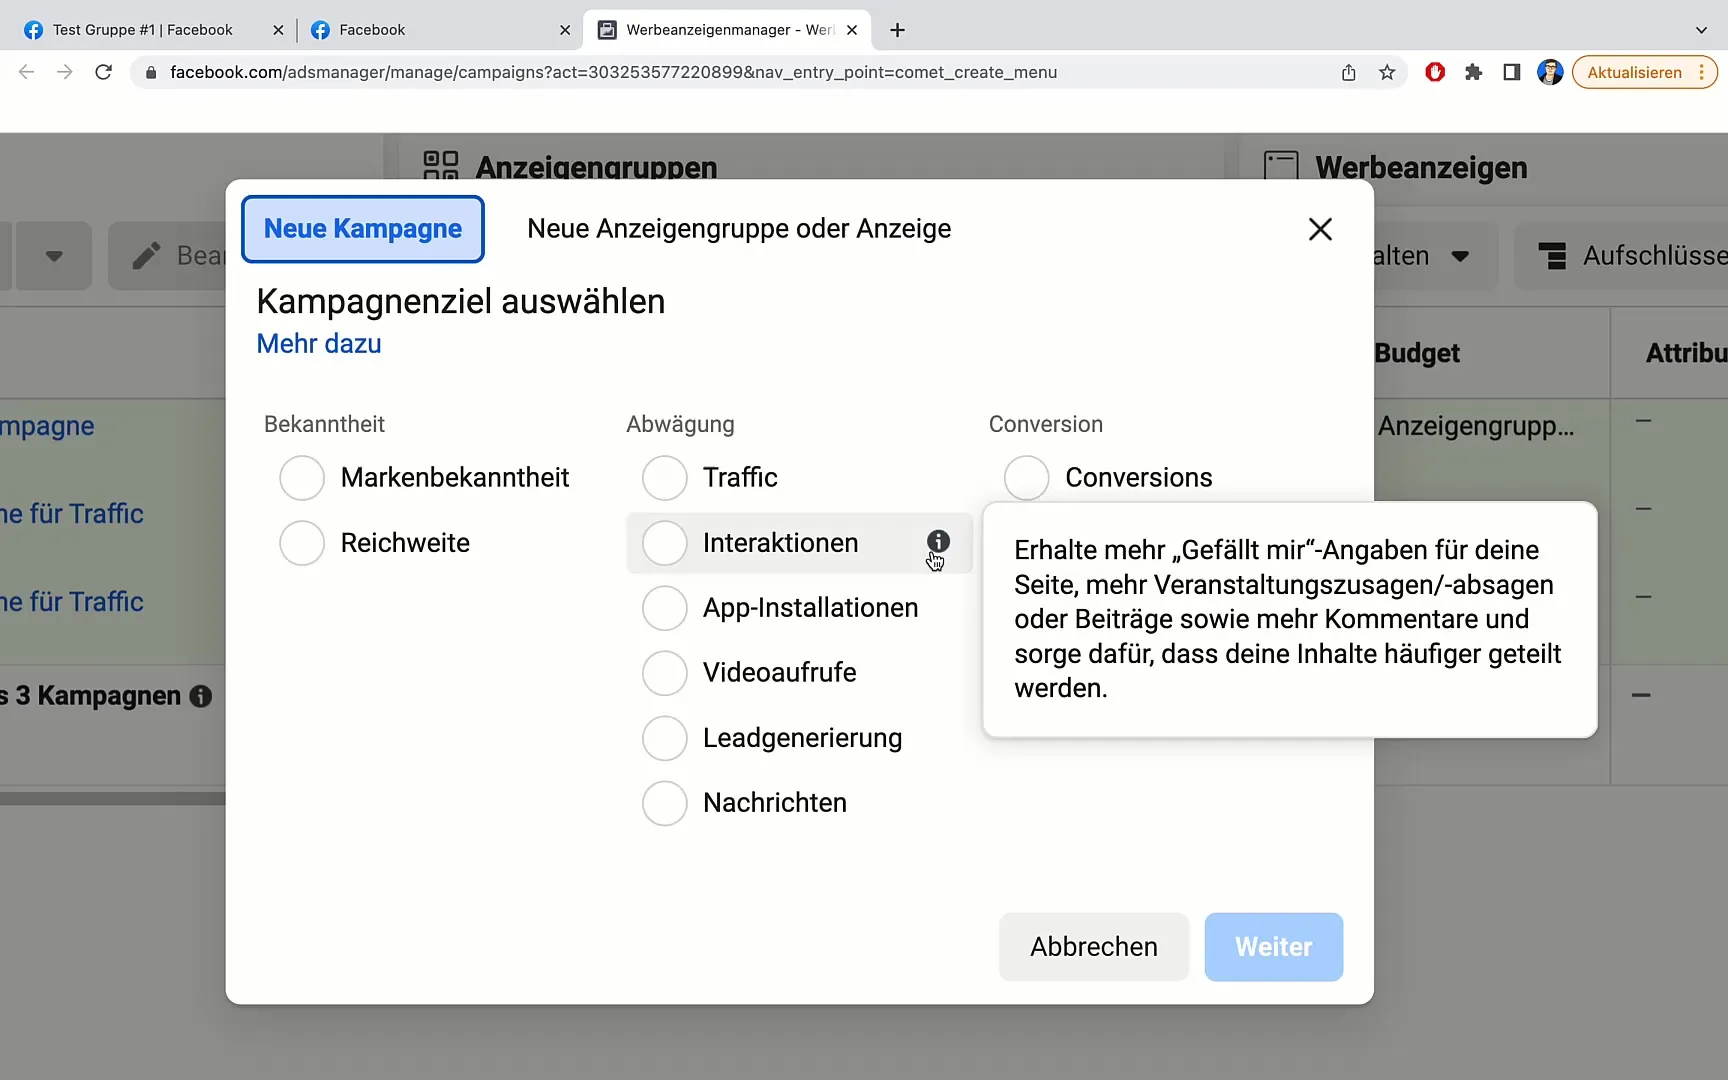Select the Videoaufrufe radio button

665,673
